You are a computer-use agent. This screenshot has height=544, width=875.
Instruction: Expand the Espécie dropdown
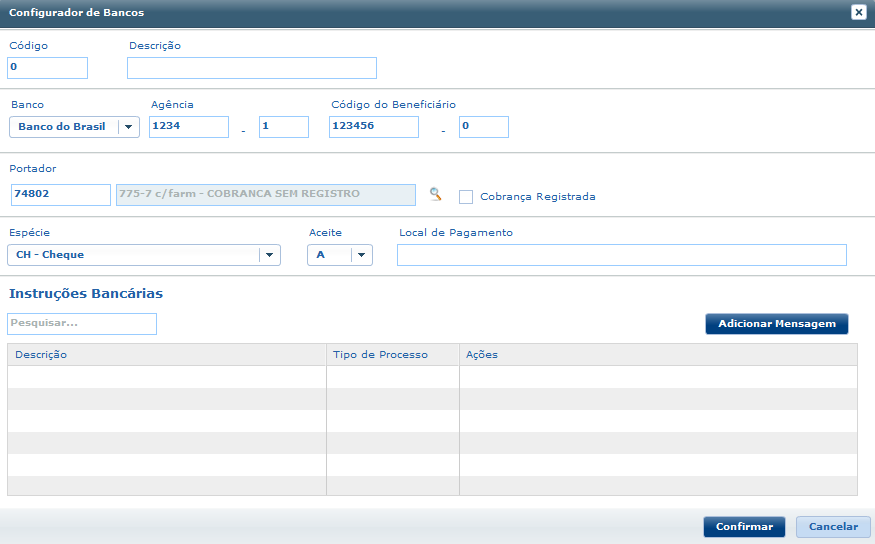click(x=268, y=255)
